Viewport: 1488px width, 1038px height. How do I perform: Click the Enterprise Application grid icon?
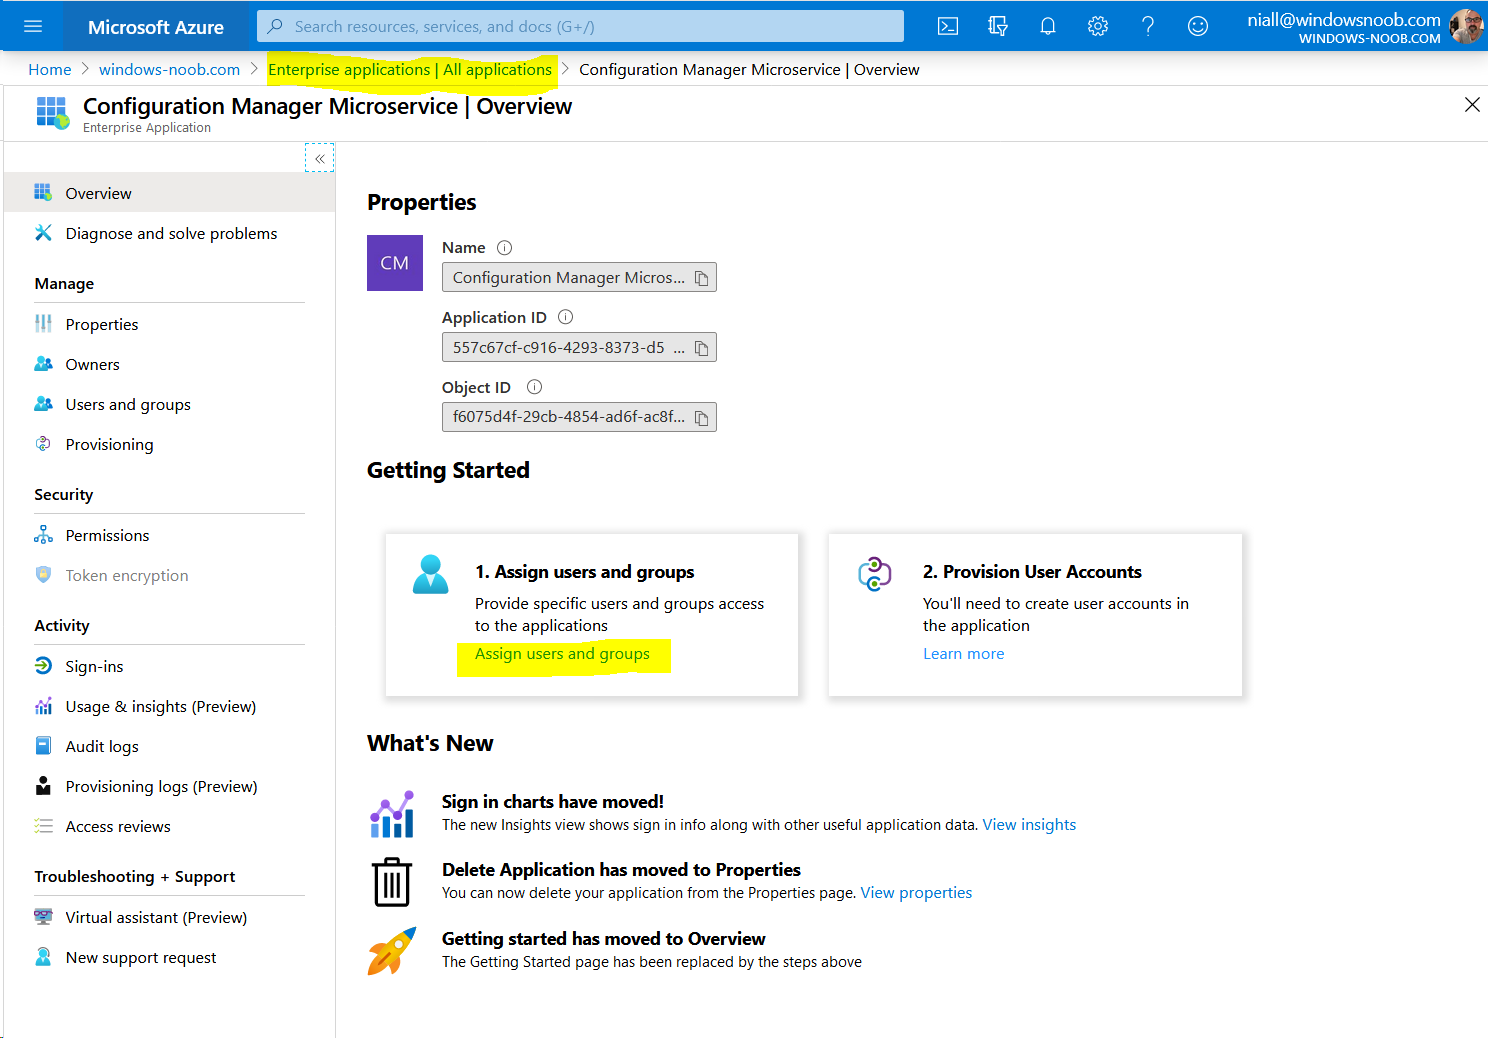(x=52, y=113)
